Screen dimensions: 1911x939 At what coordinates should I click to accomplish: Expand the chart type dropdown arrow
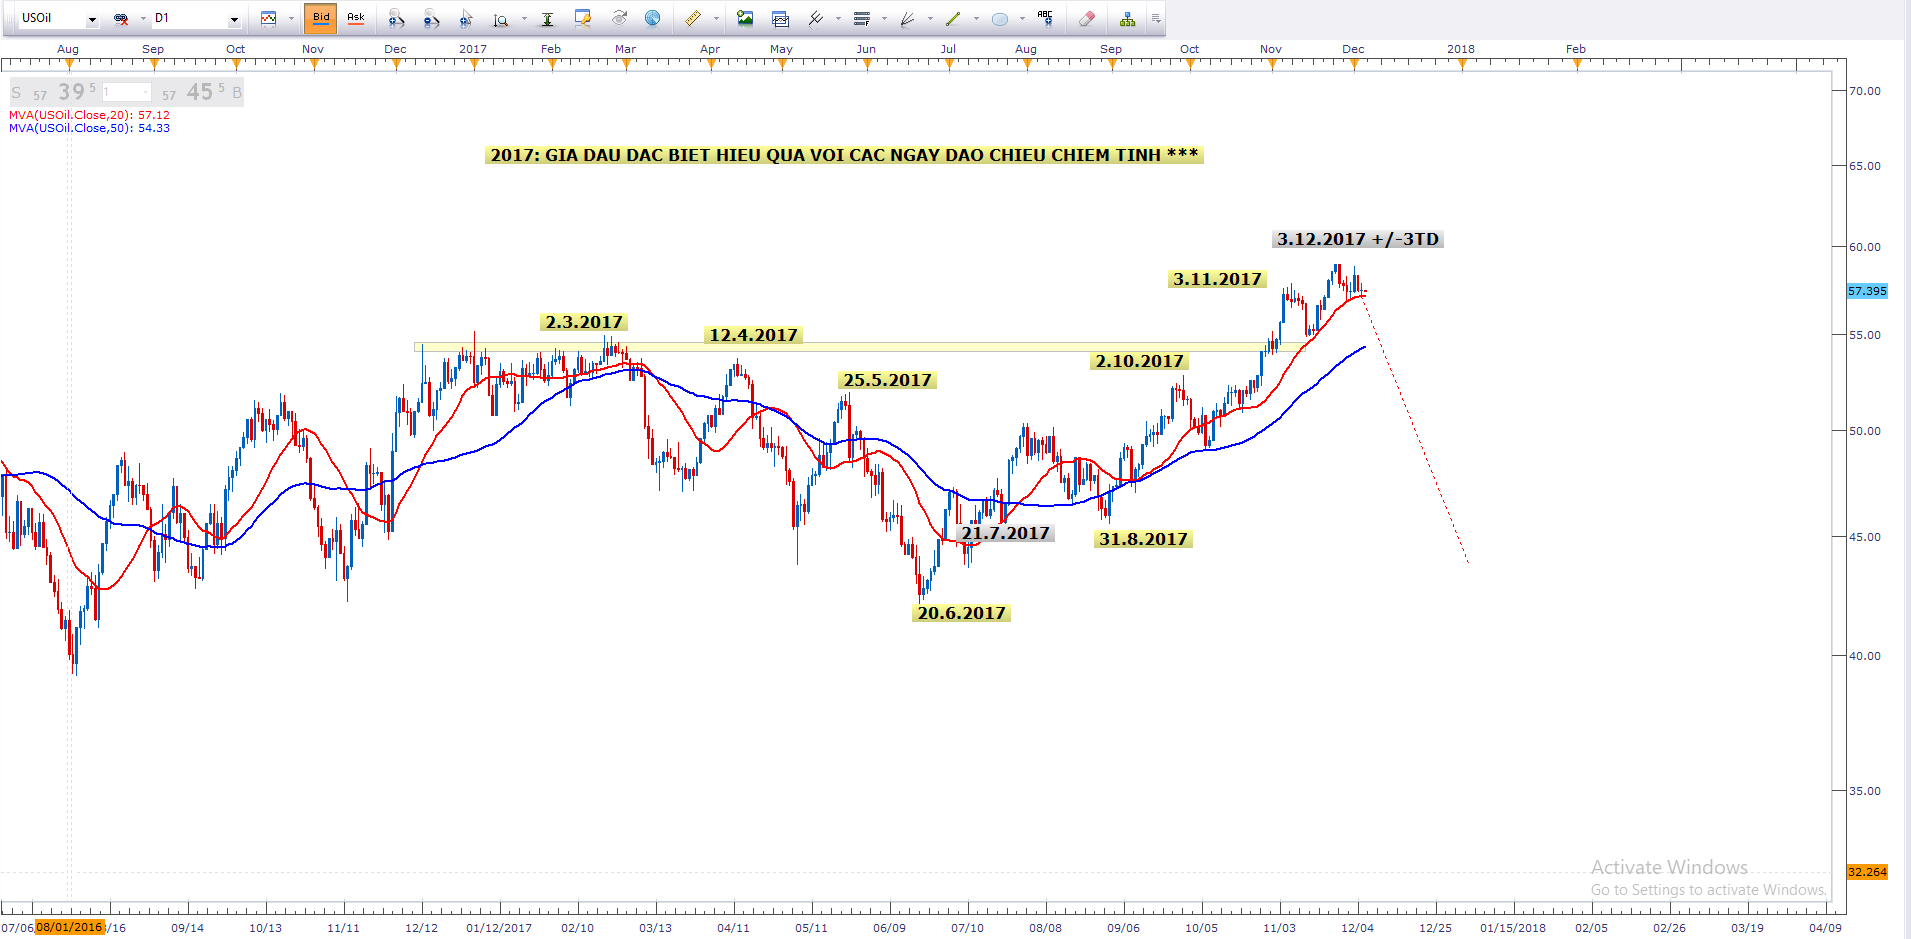[x=291, y=18]
